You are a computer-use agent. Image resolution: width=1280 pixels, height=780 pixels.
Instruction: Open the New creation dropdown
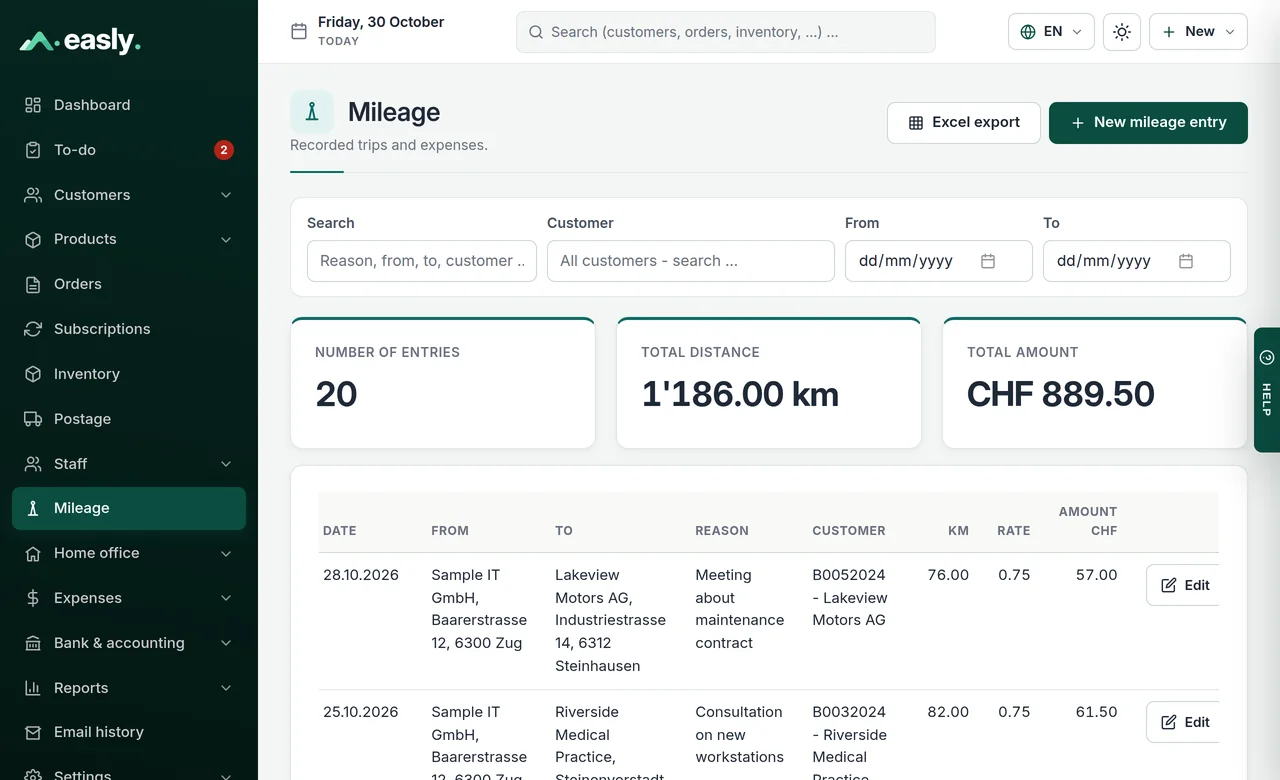1198,32
